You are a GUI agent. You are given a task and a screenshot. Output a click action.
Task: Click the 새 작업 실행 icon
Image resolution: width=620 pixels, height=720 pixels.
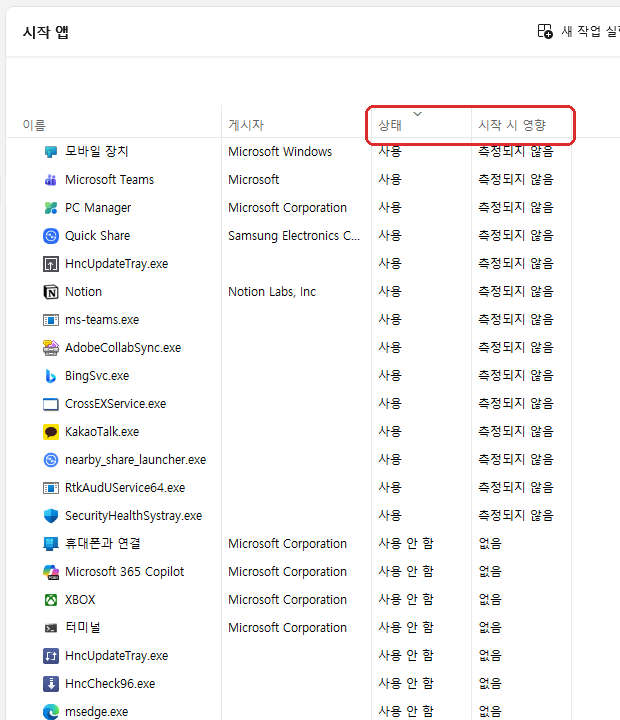[x=545, y=31]
